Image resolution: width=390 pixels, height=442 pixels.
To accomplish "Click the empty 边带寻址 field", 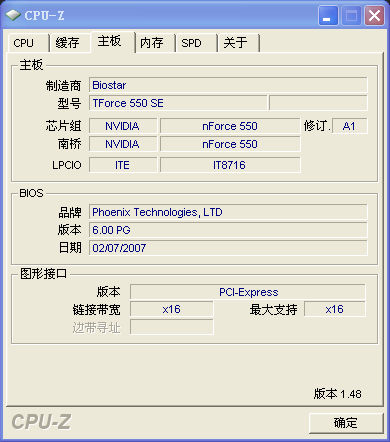I will 171,327.
